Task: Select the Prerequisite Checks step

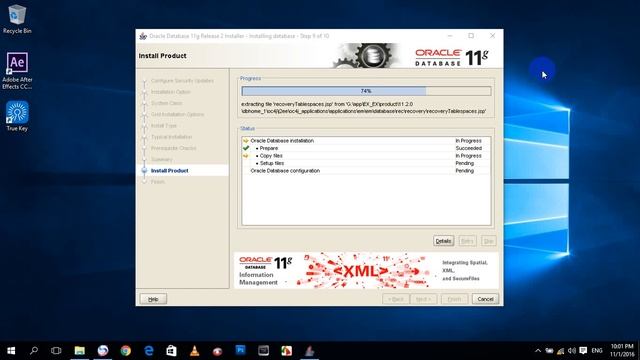Action: pos(173,148)
